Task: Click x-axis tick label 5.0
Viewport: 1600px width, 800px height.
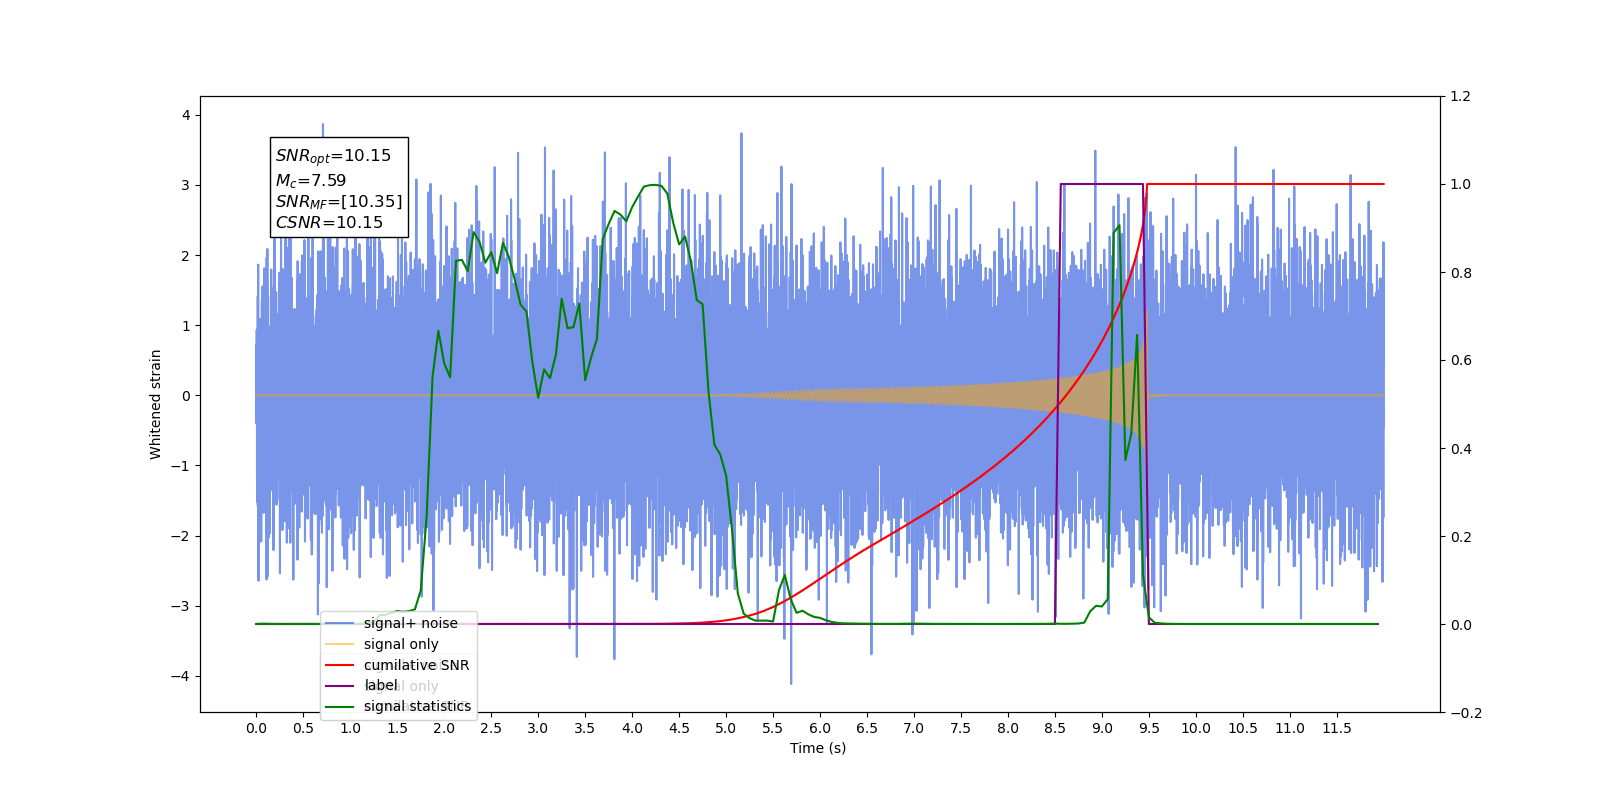Action: [x=726, y=728]
